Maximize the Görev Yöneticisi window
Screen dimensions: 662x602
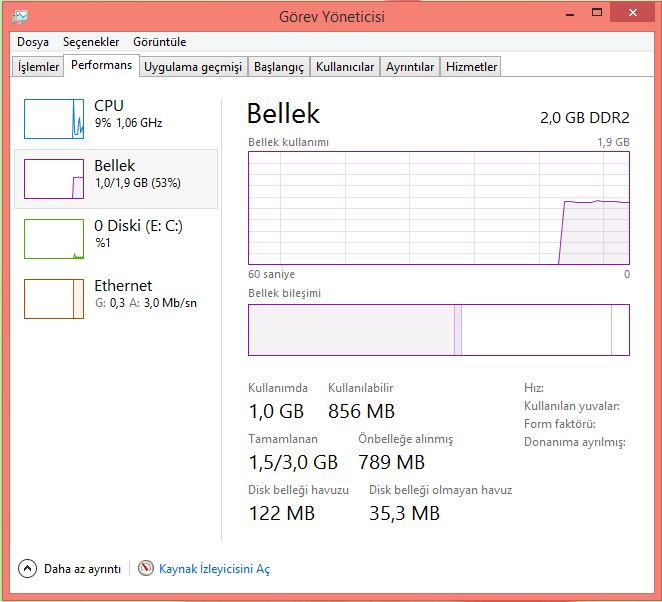[597, 12]
